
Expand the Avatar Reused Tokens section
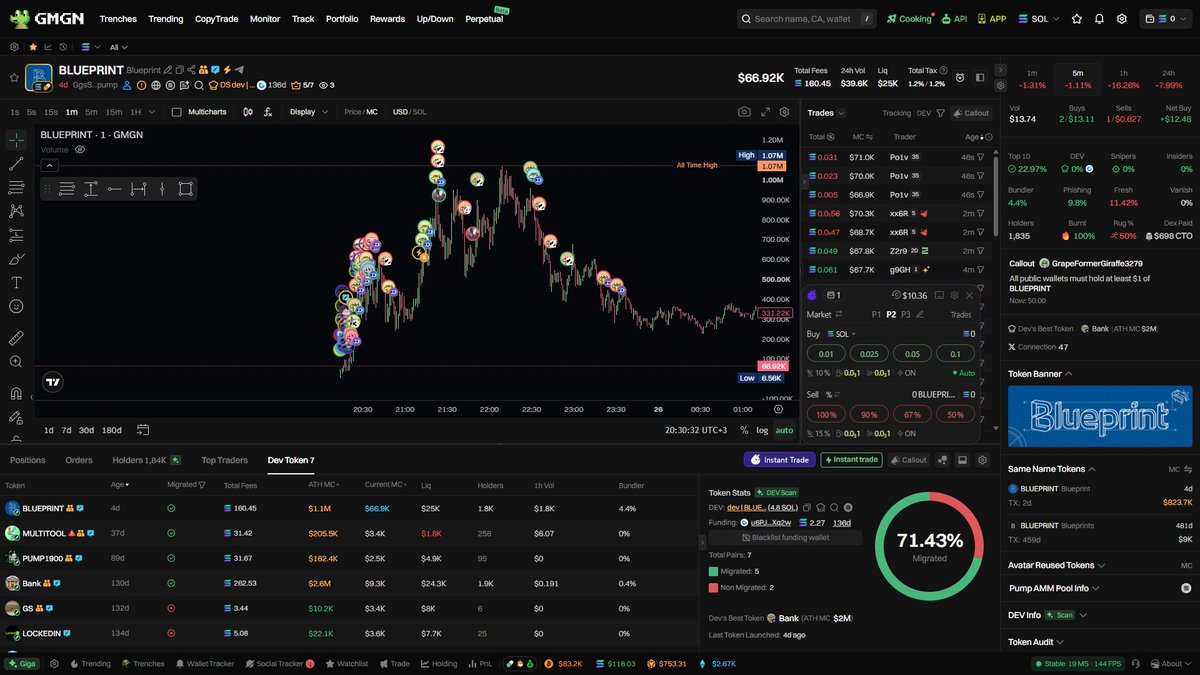pos(1102,565)
